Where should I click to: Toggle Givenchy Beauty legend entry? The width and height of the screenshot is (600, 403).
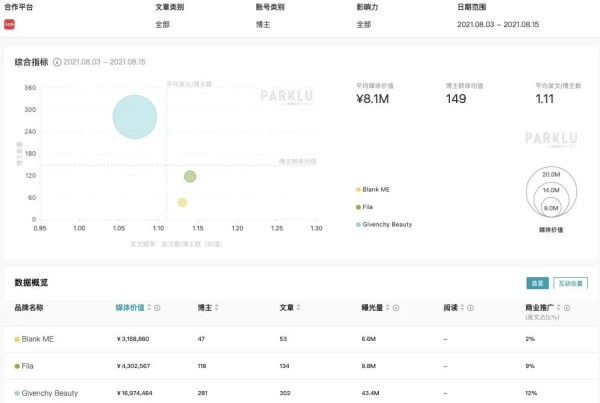tap(384, 225)
